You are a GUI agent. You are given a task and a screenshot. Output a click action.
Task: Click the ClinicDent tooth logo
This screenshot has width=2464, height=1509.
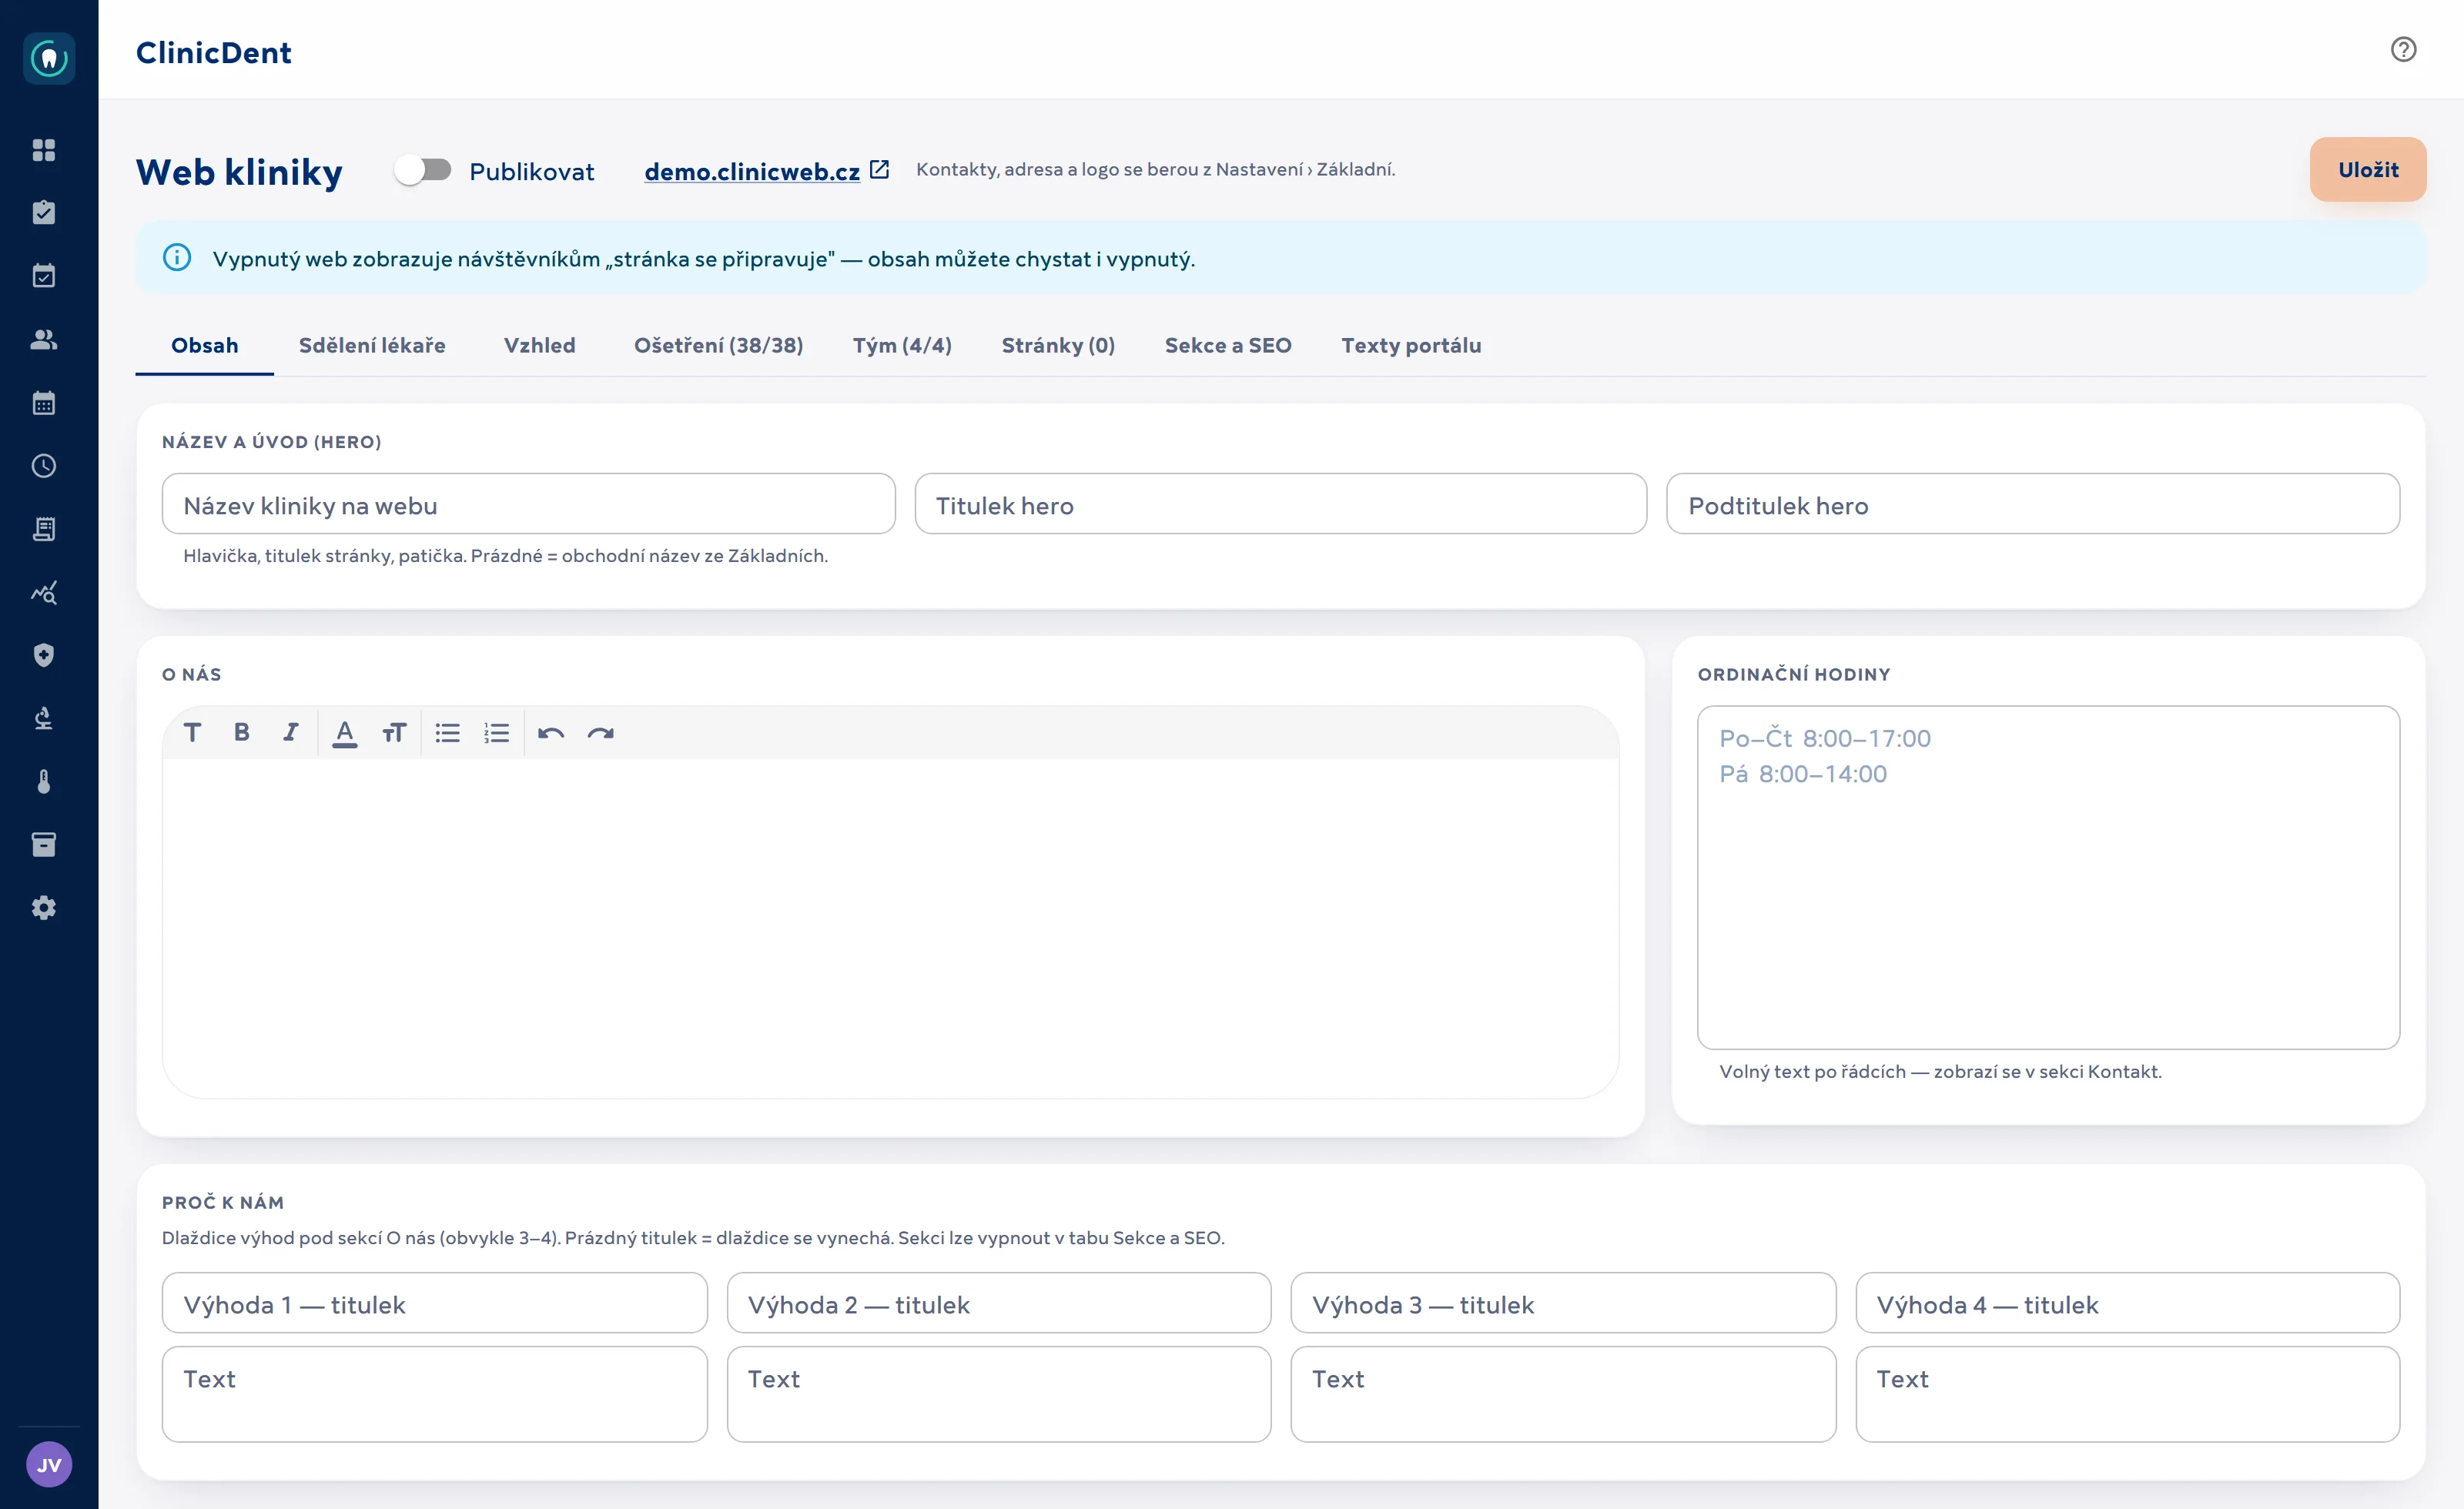pyautogui.click(x=49, y=58)
